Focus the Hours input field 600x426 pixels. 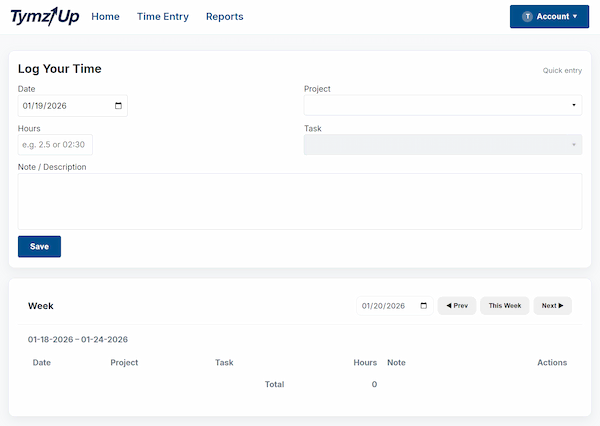pos(55,145)
